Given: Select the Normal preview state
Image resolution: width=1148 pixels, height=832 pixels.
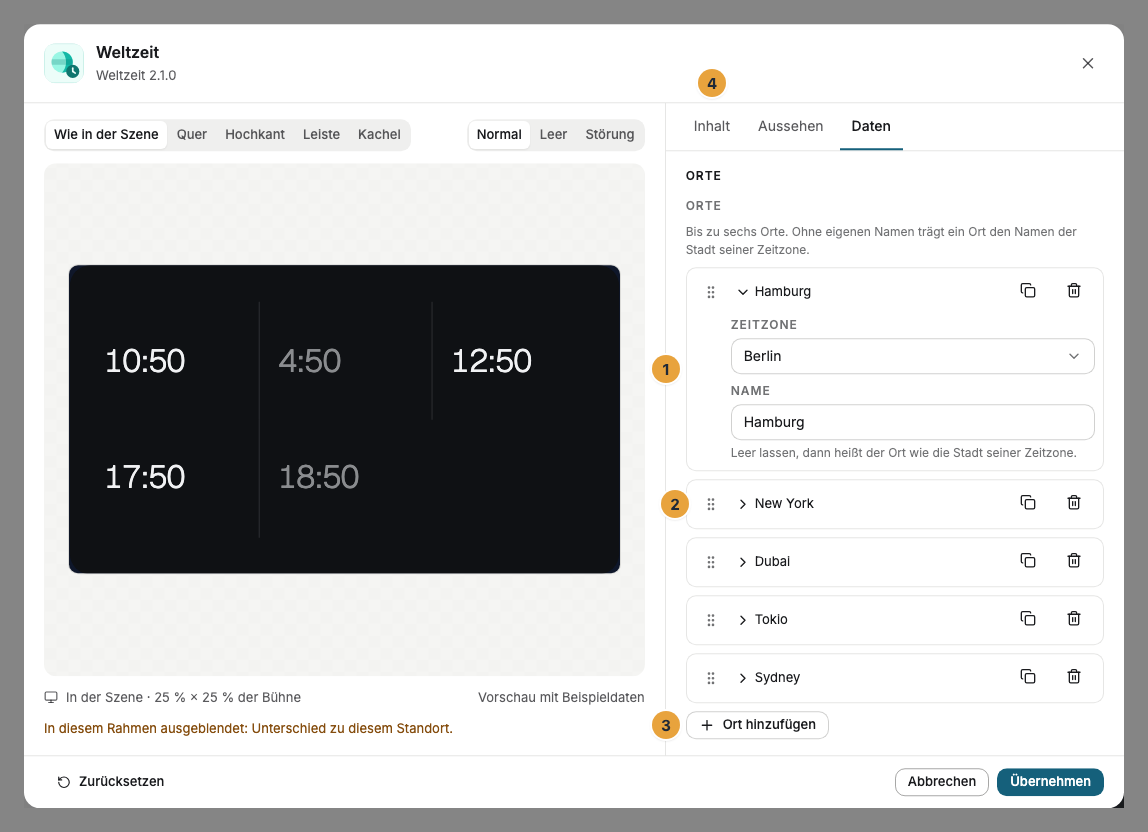Looking at the screenshot, I should pos(499,135).
